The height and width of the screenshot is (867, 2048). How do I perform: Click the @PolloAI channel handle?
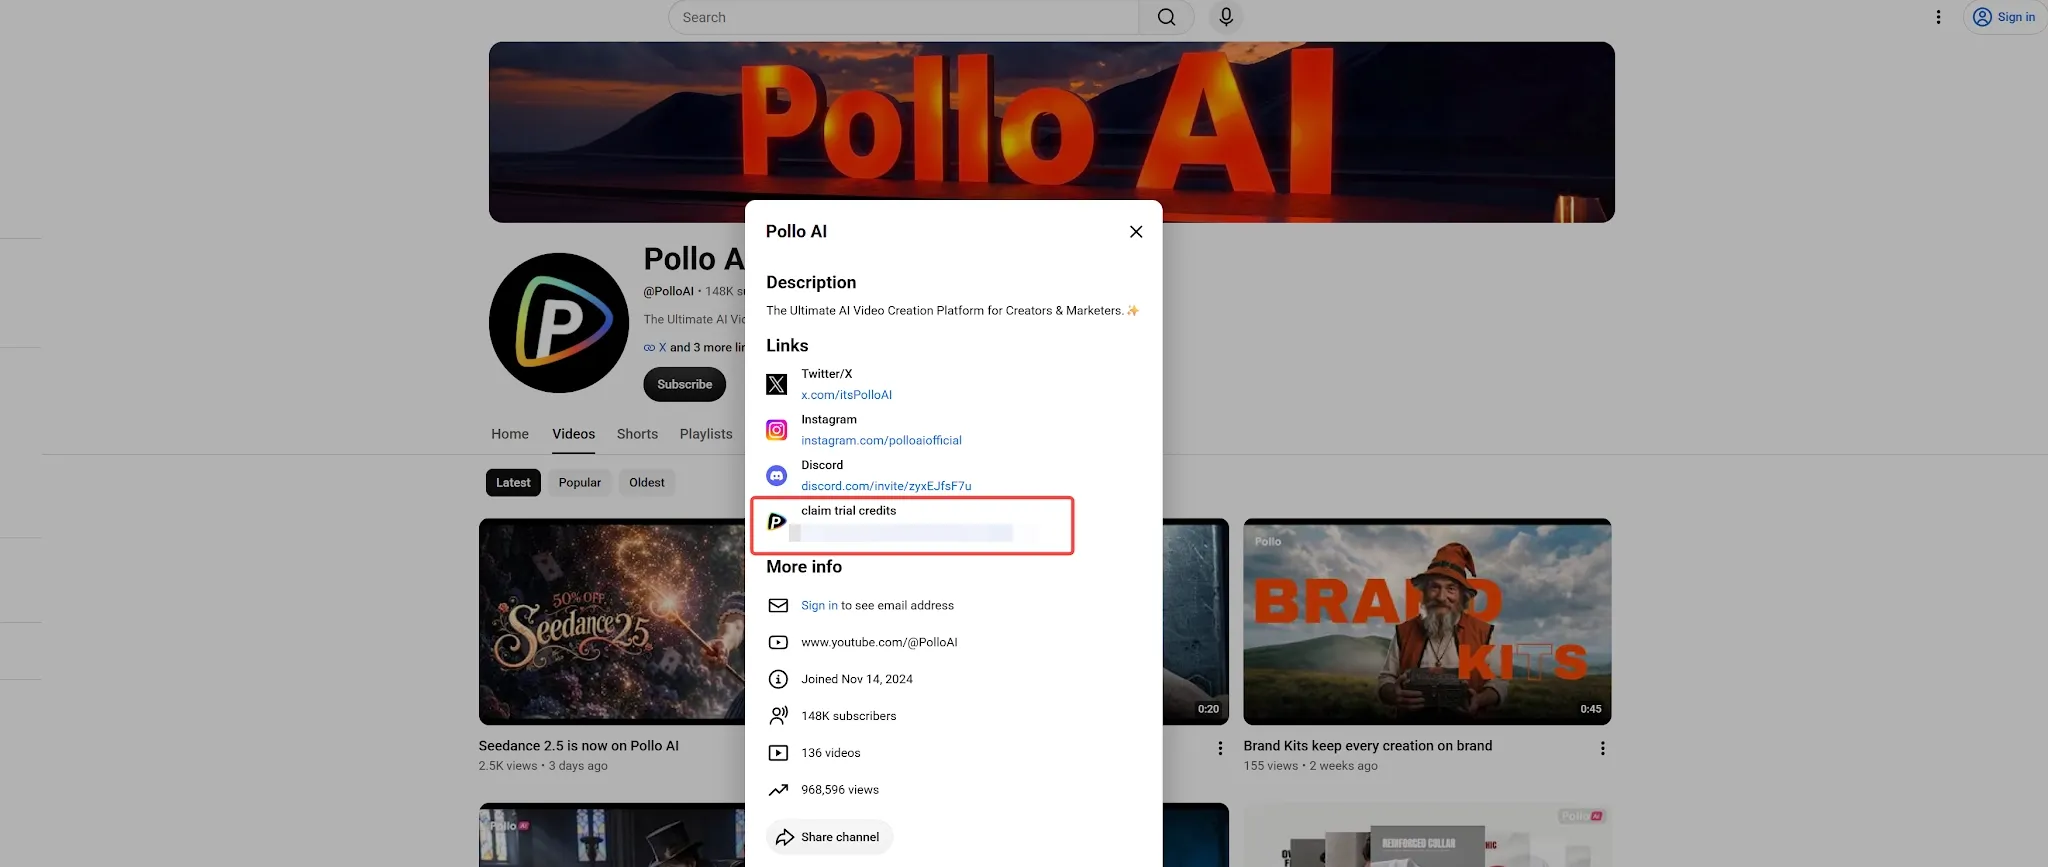(x=668, y=291)
